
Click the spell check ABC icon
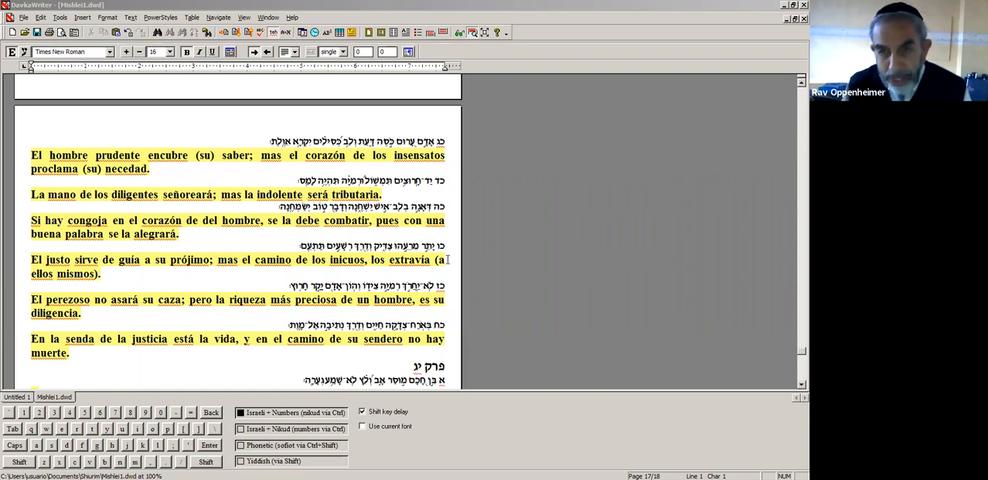260,32
